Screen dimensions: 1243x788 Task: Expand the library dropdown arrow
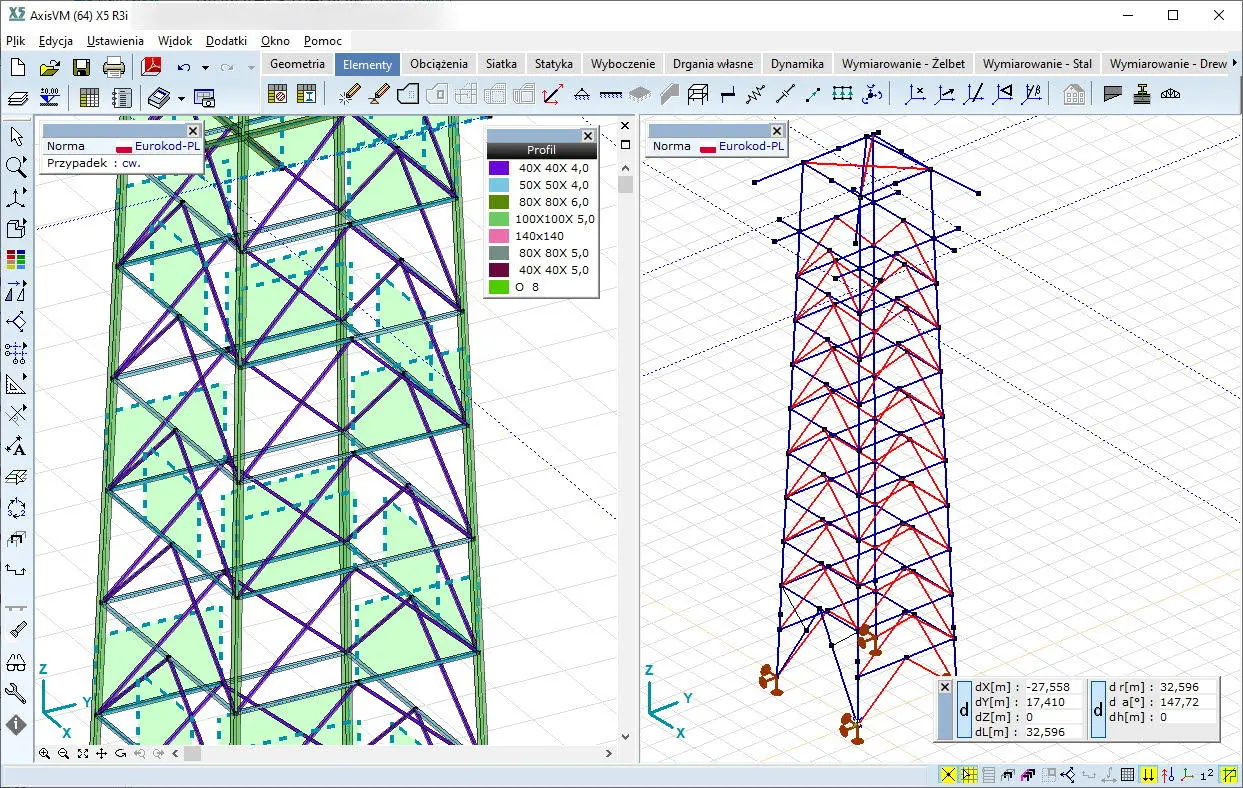181,98
